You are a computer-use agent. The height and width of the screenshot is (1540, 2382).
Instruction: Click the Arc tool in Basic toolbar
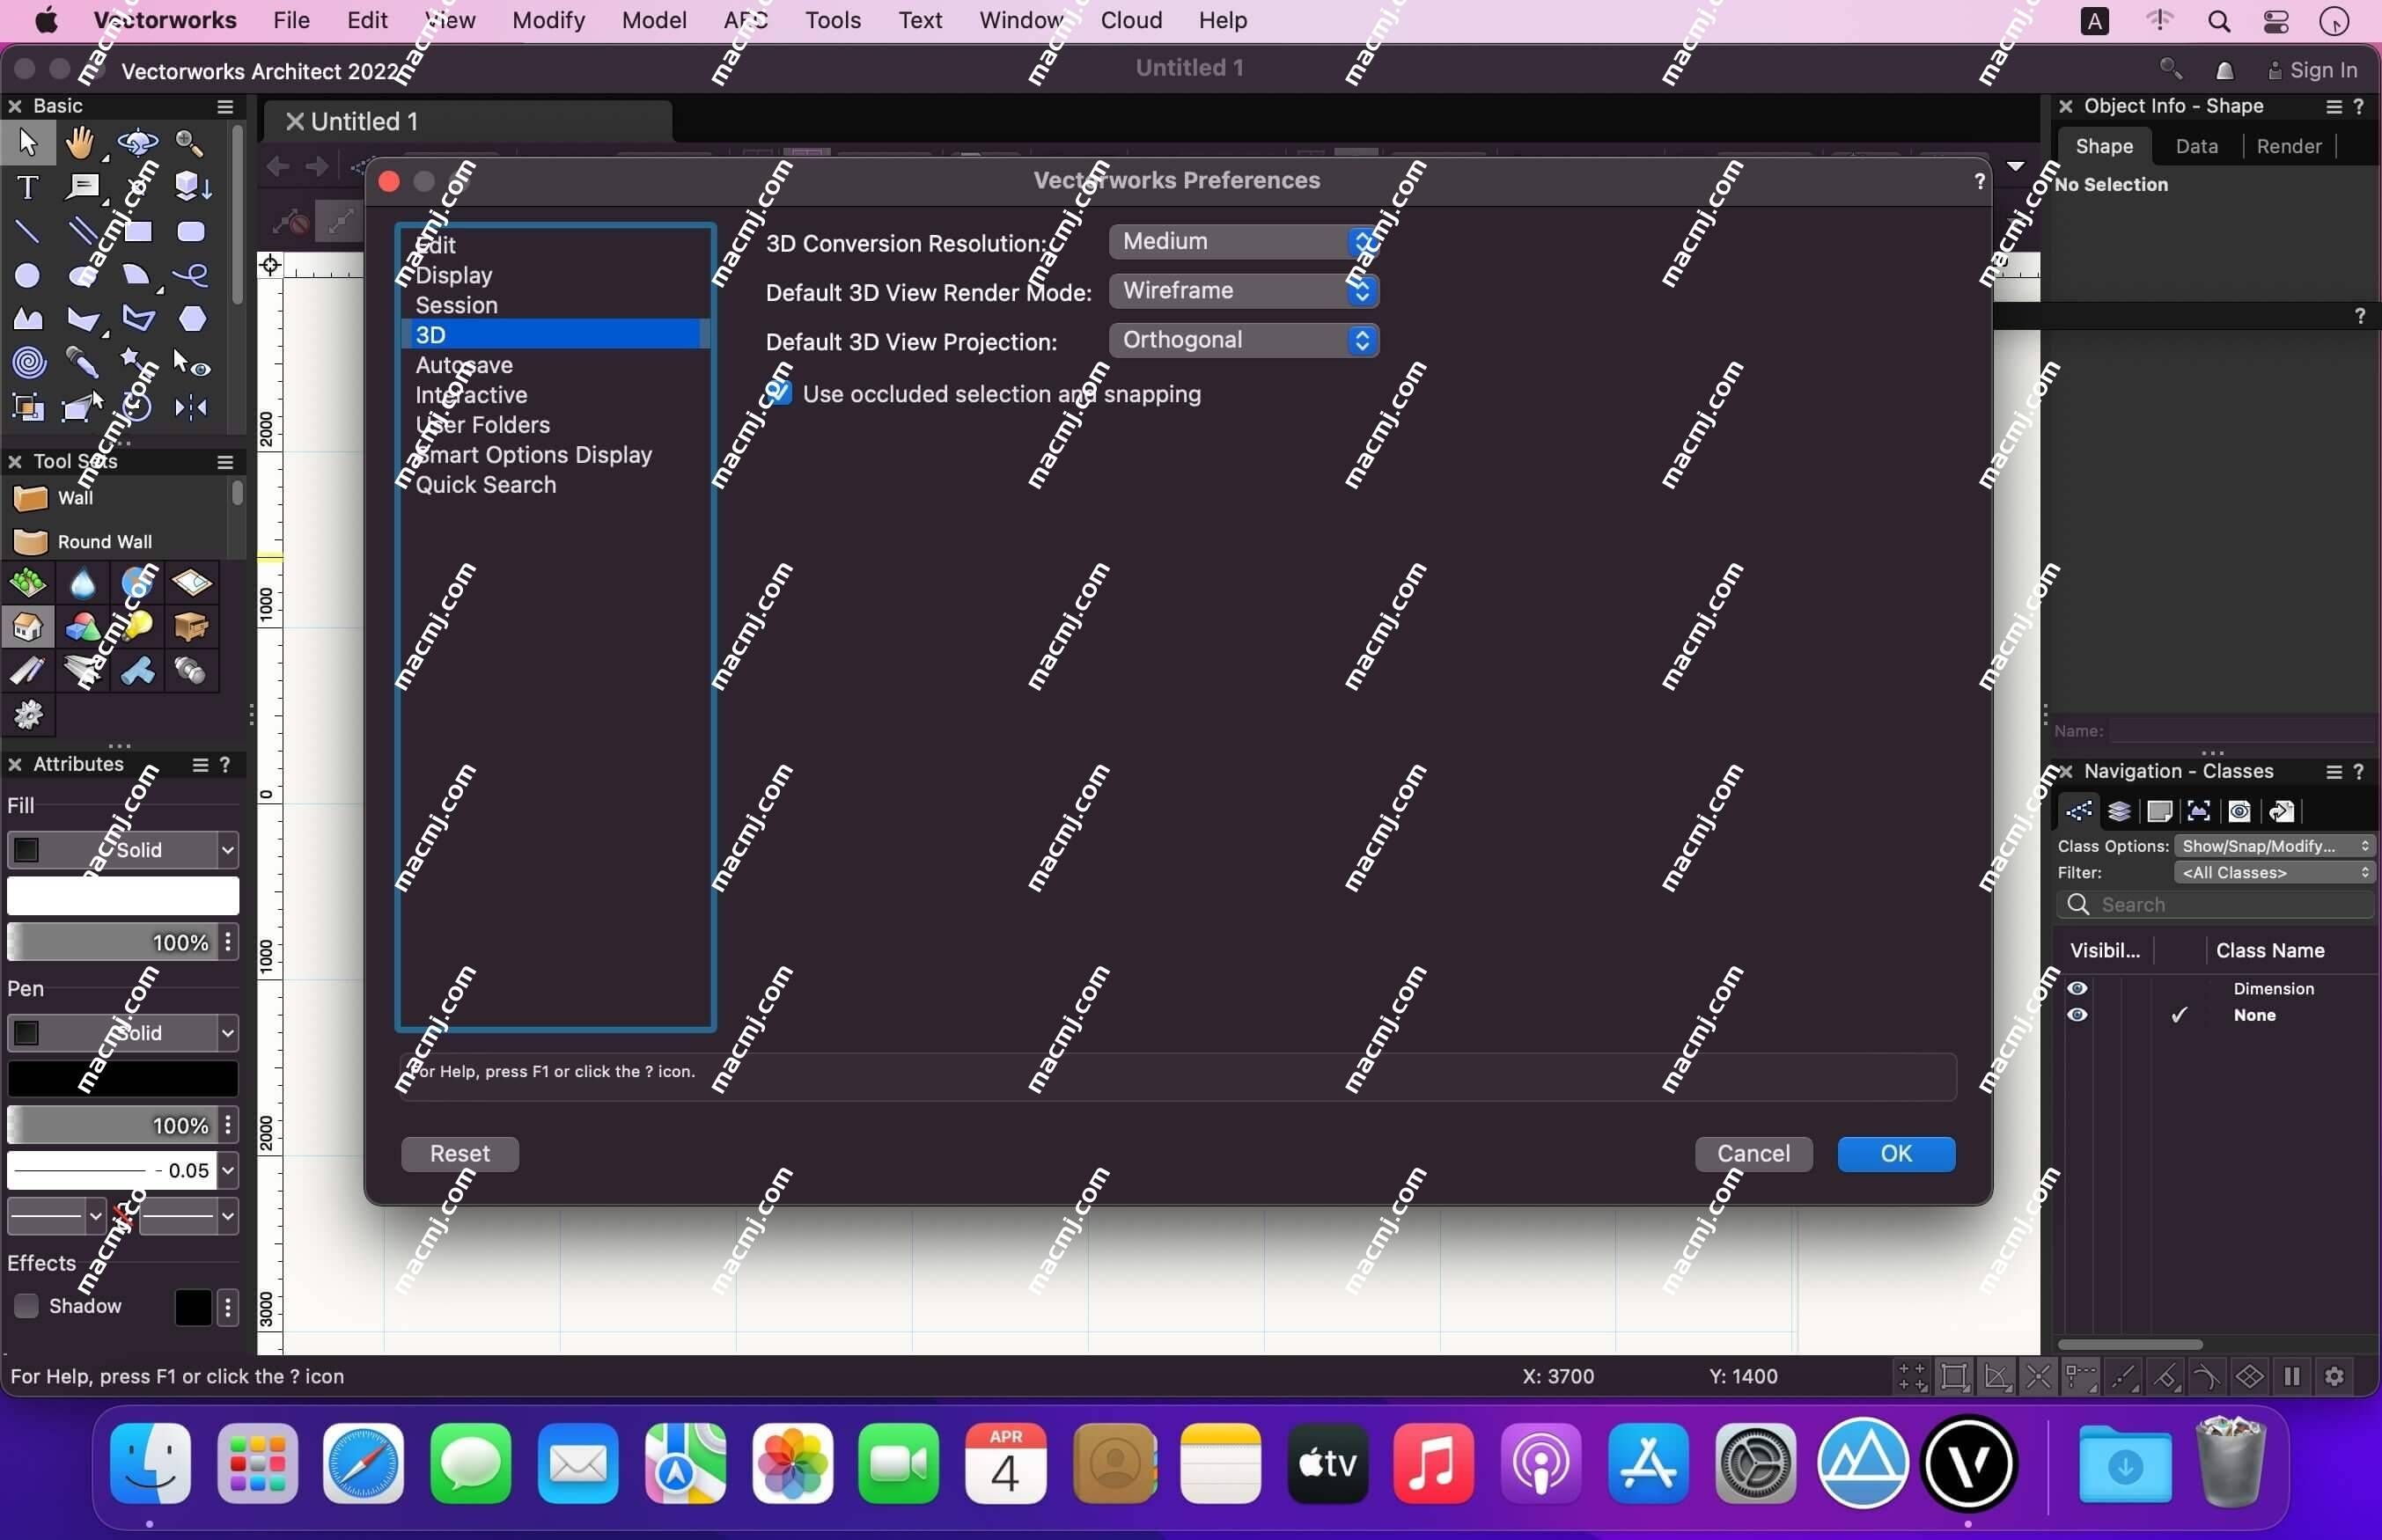coord(136,275)
